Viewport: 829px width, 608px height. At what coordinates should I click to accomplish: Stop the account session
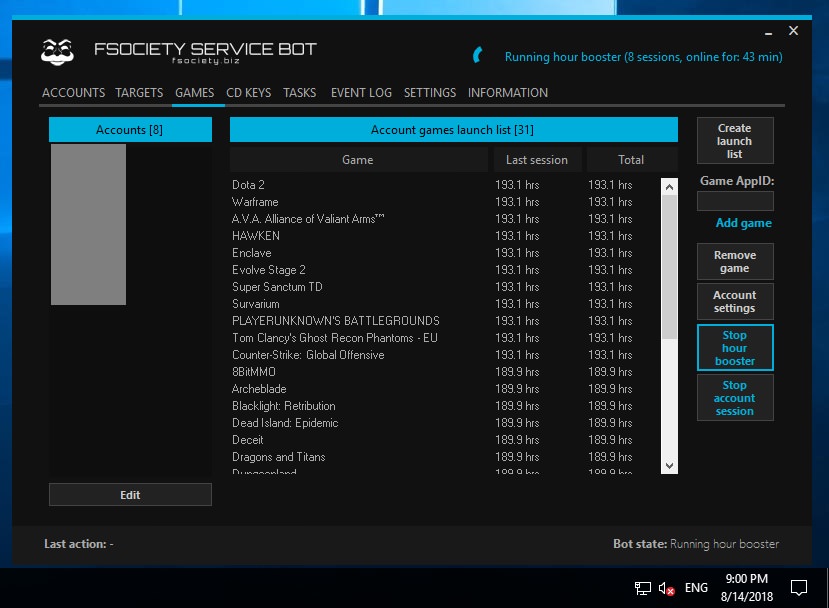735,398
